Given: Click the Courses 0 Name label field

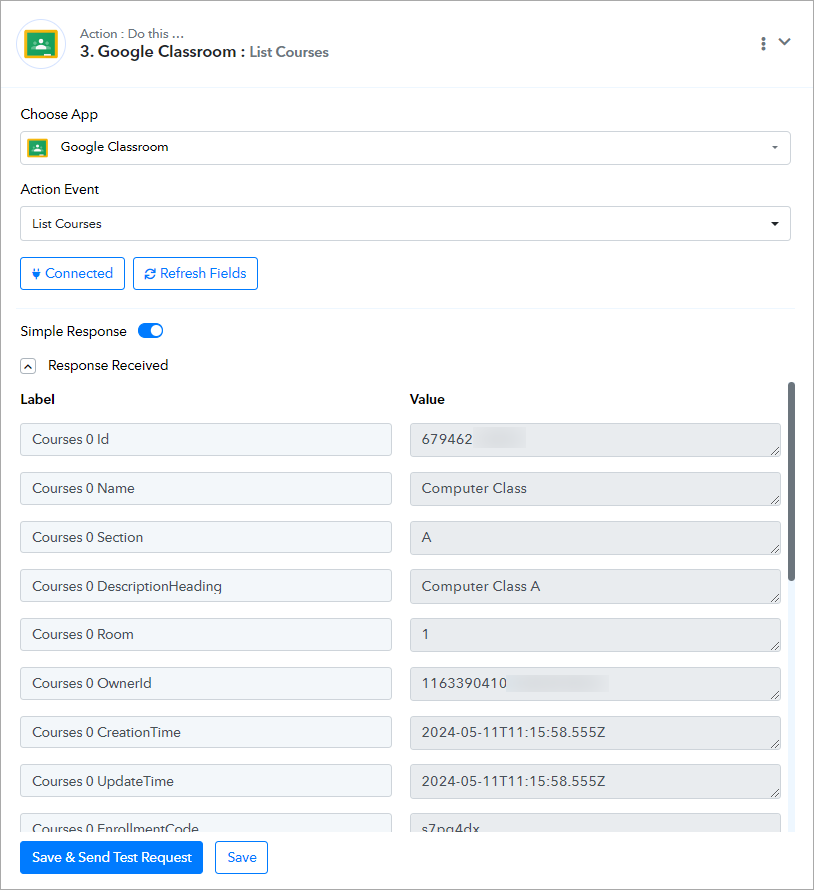Looking at the screenshot, I should coord(206,488).
